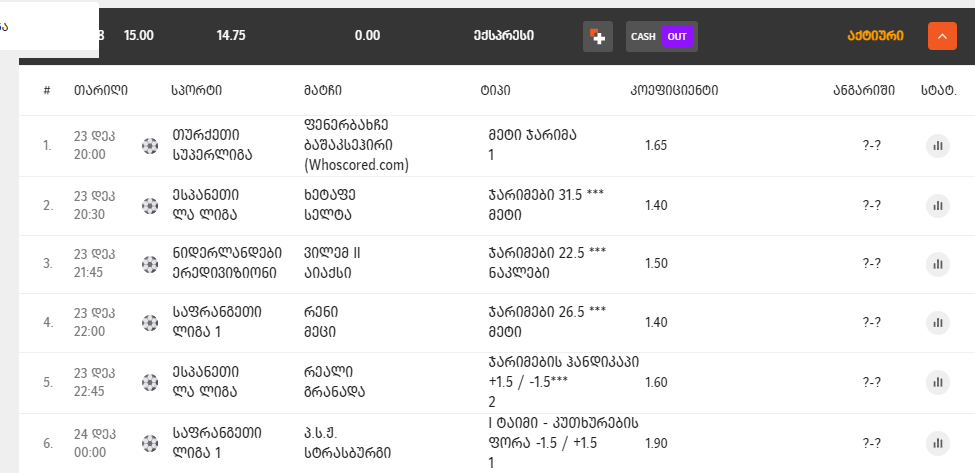Click stats icon for ვილემ II – აიაქსი
This screenshot has height=473, width=975.
tap(937, 264)
